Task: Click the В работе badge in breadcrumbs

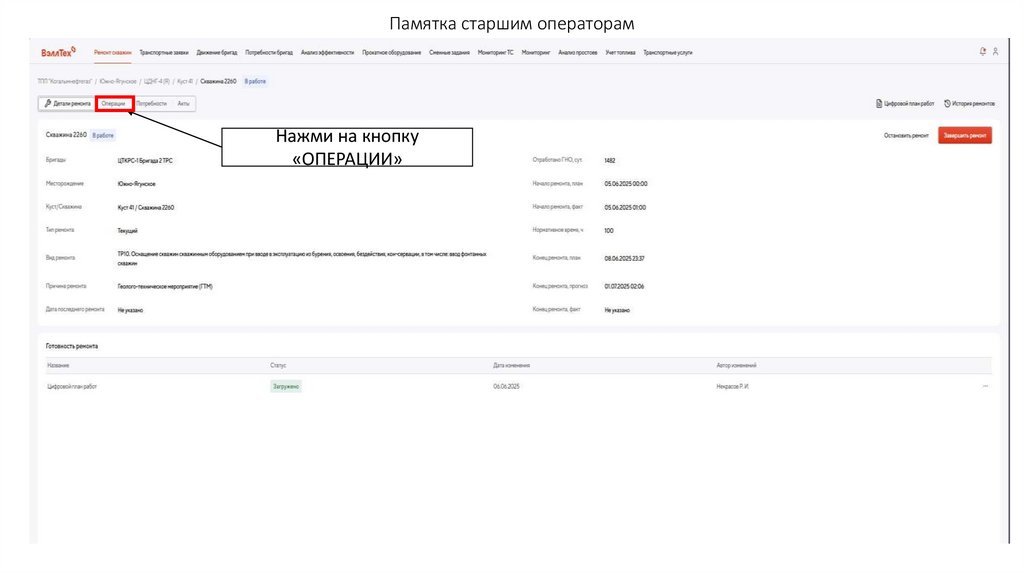Action: coord(255,81)
